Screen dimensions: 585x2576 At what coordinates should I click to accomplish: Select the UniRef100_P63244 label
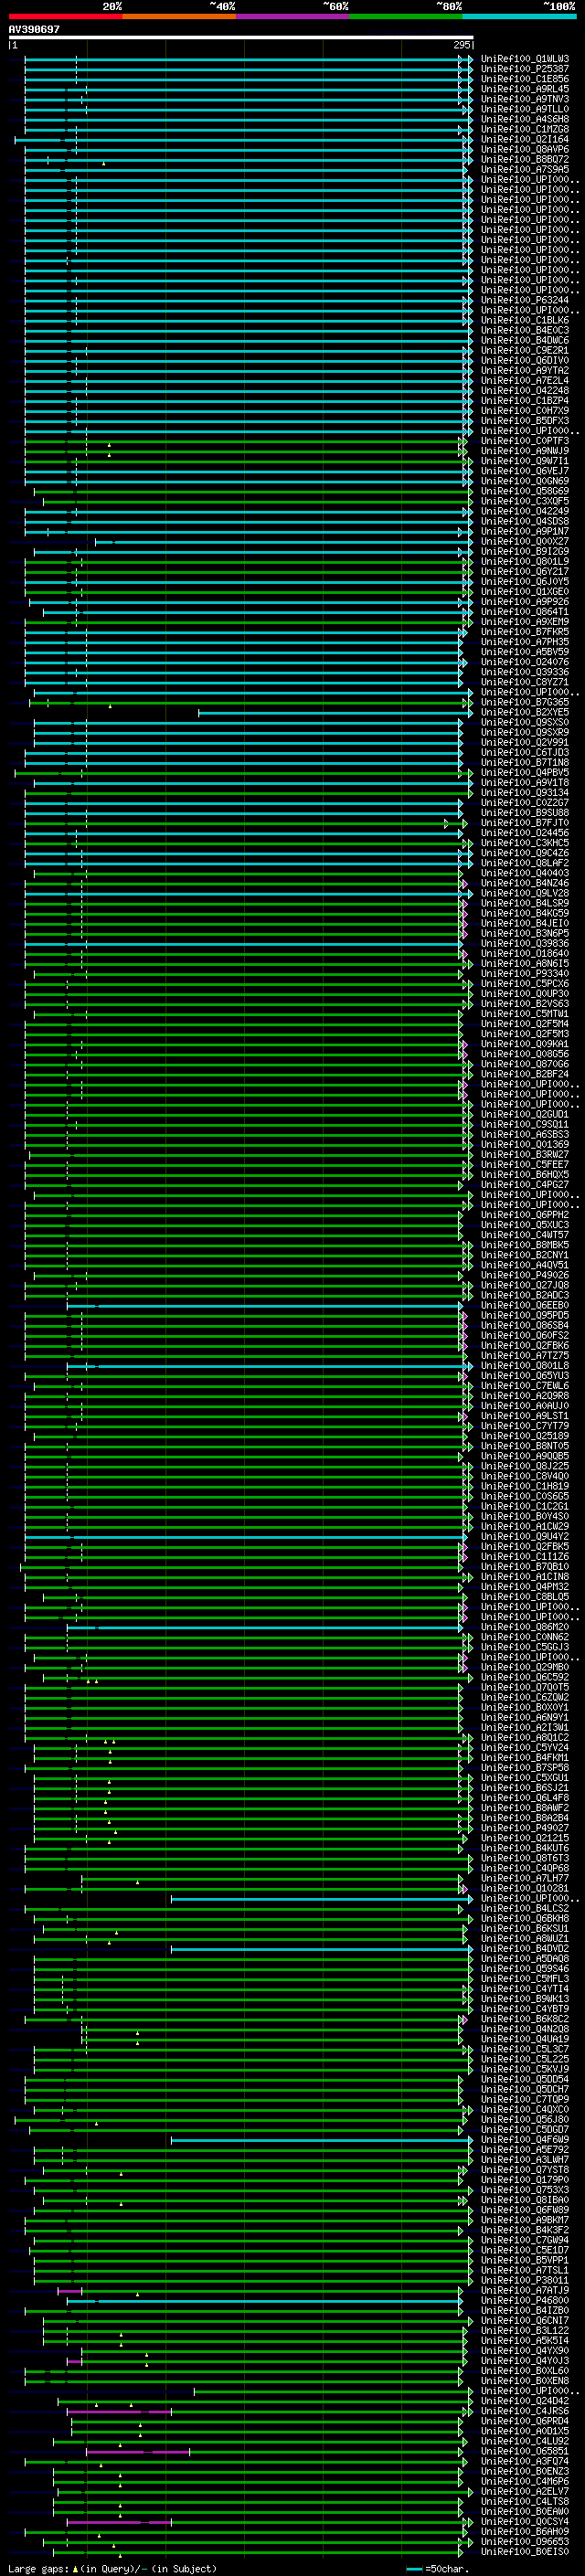point(525,300)
